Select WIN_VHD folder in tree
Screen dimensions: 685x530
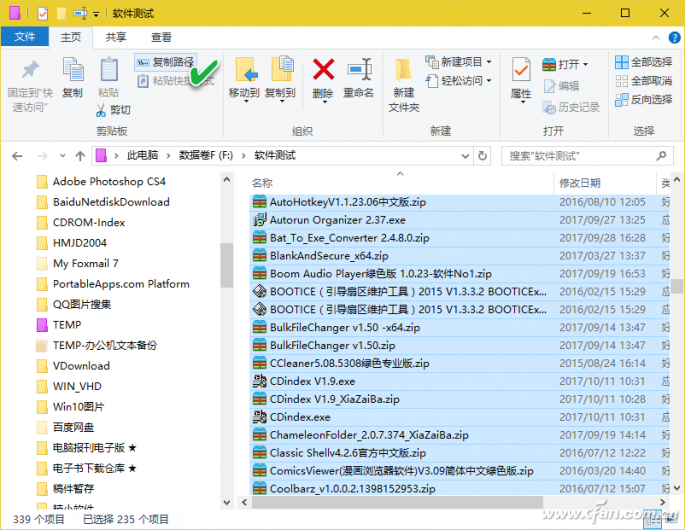coord(69,386)
